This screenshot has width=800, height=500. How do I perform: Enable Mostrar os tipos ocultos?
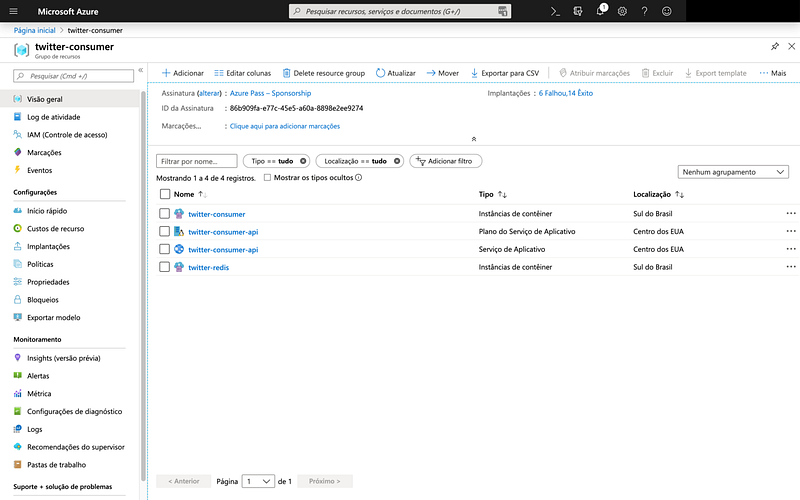tap(267, 178)
